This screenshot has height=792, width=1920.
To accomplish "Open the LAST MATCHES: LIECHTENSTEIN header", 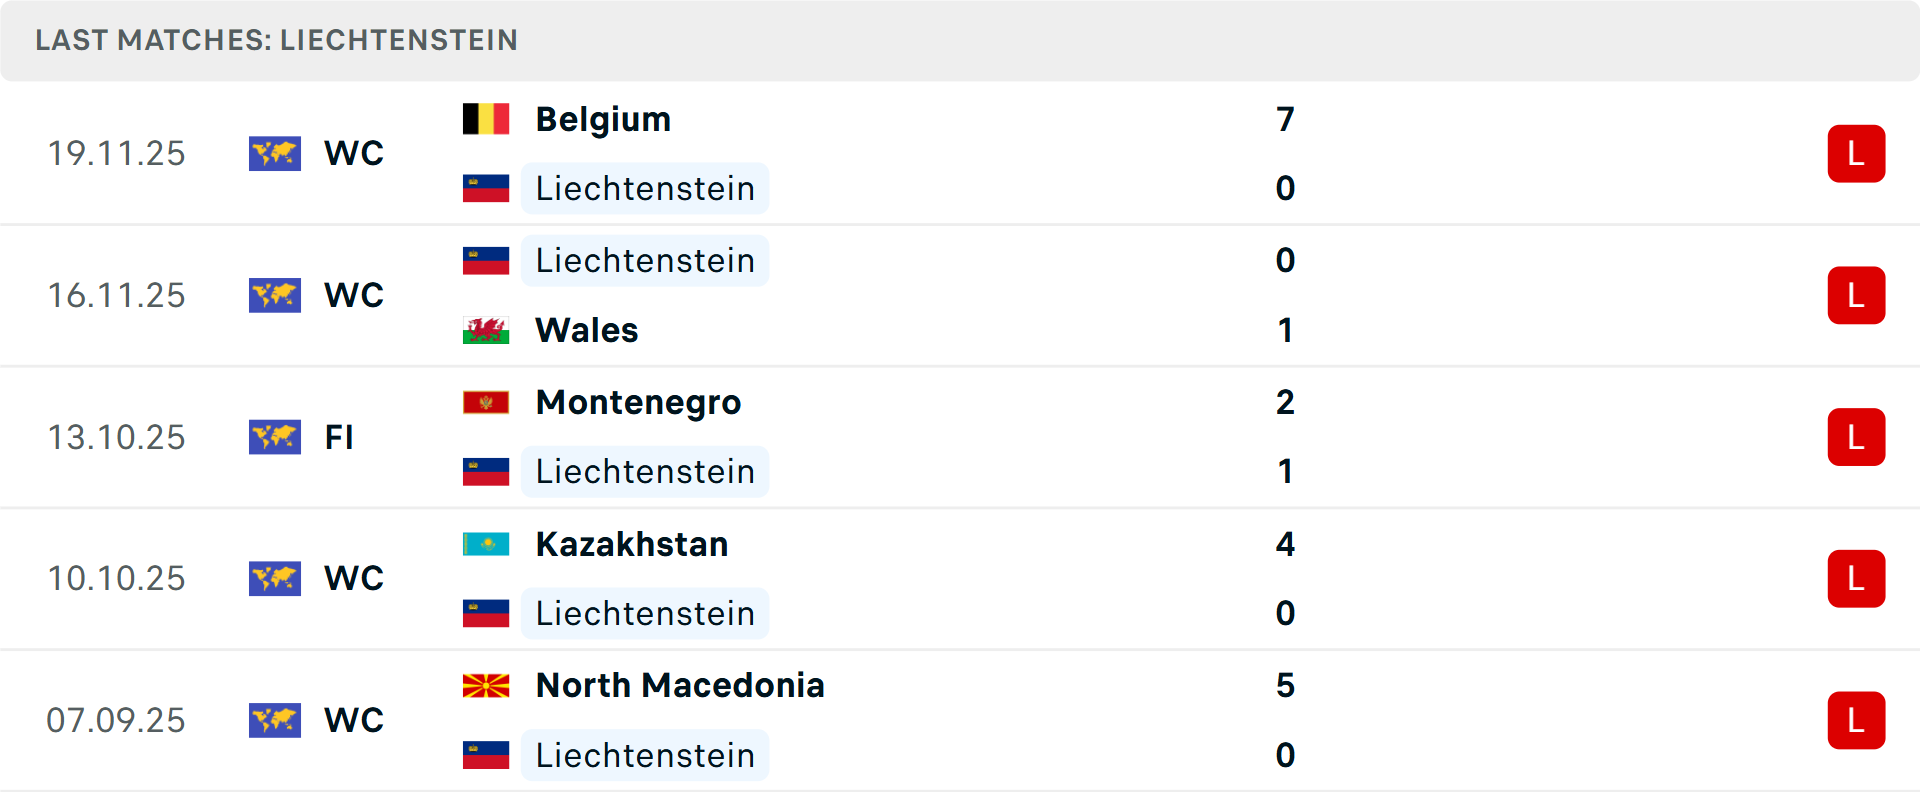I will point(277,40).
